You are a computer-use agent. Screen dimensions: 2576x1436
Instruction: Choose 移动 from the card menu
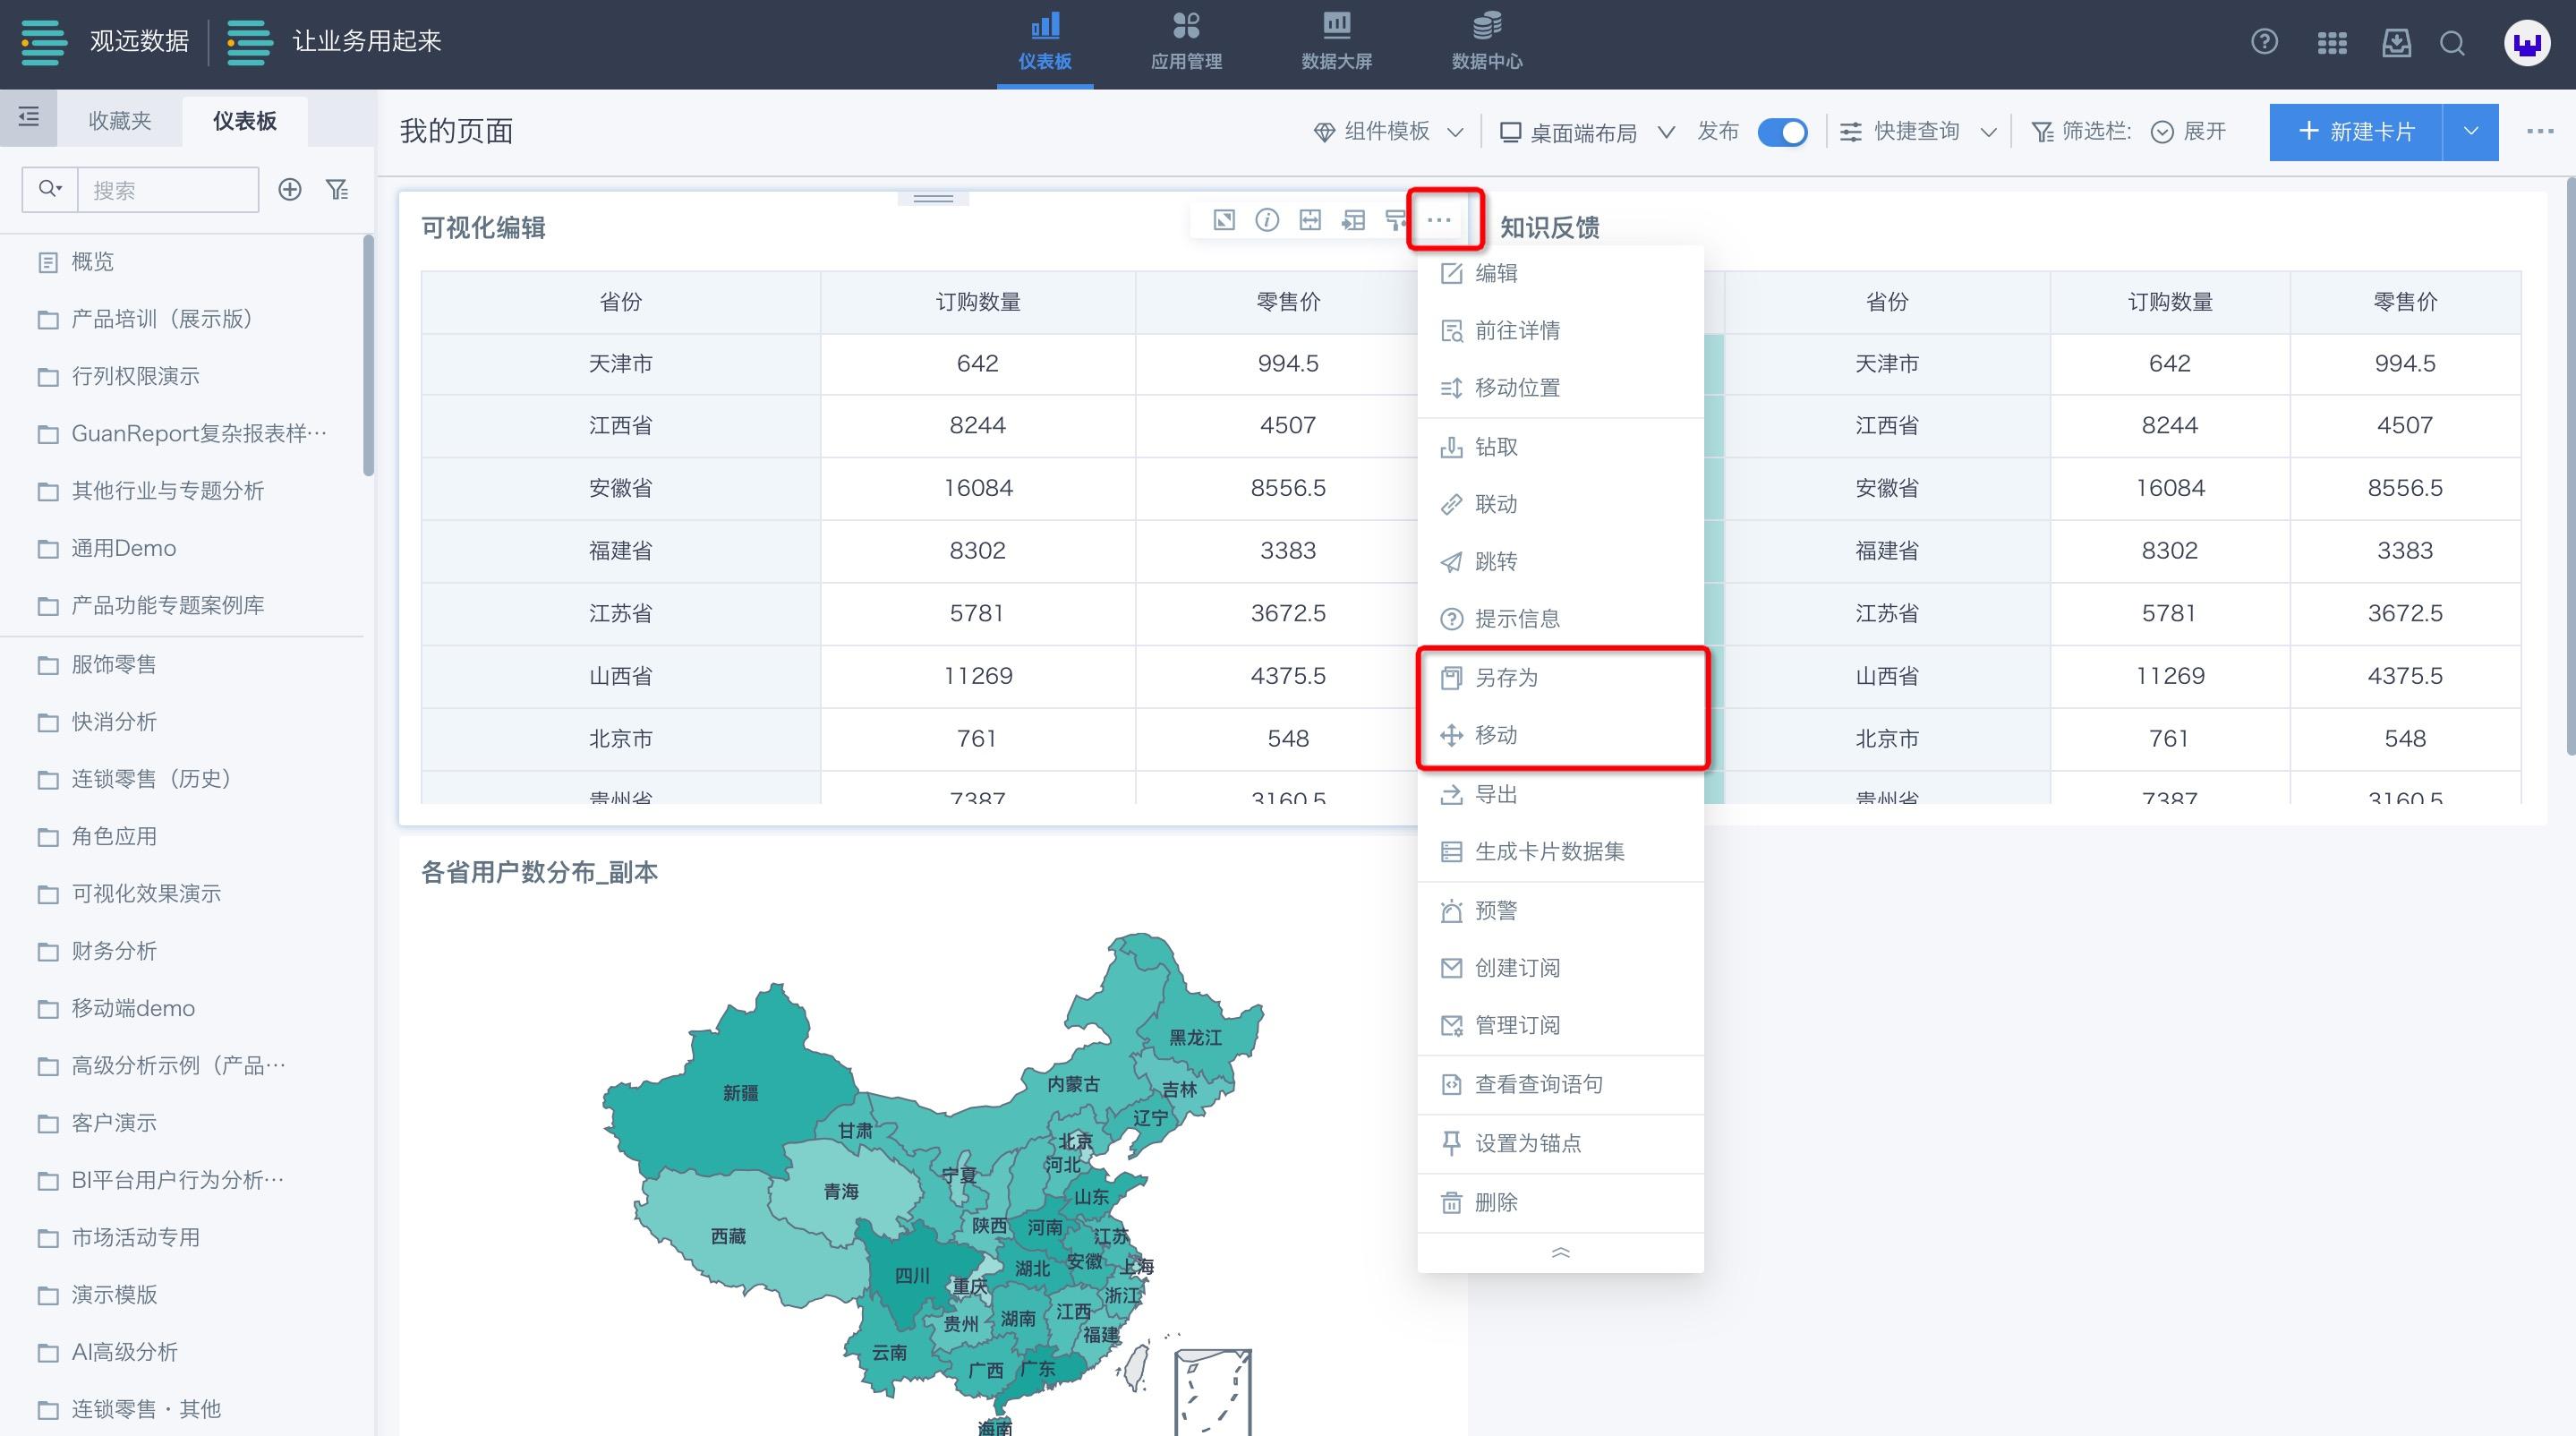(x=1560, y=735)
